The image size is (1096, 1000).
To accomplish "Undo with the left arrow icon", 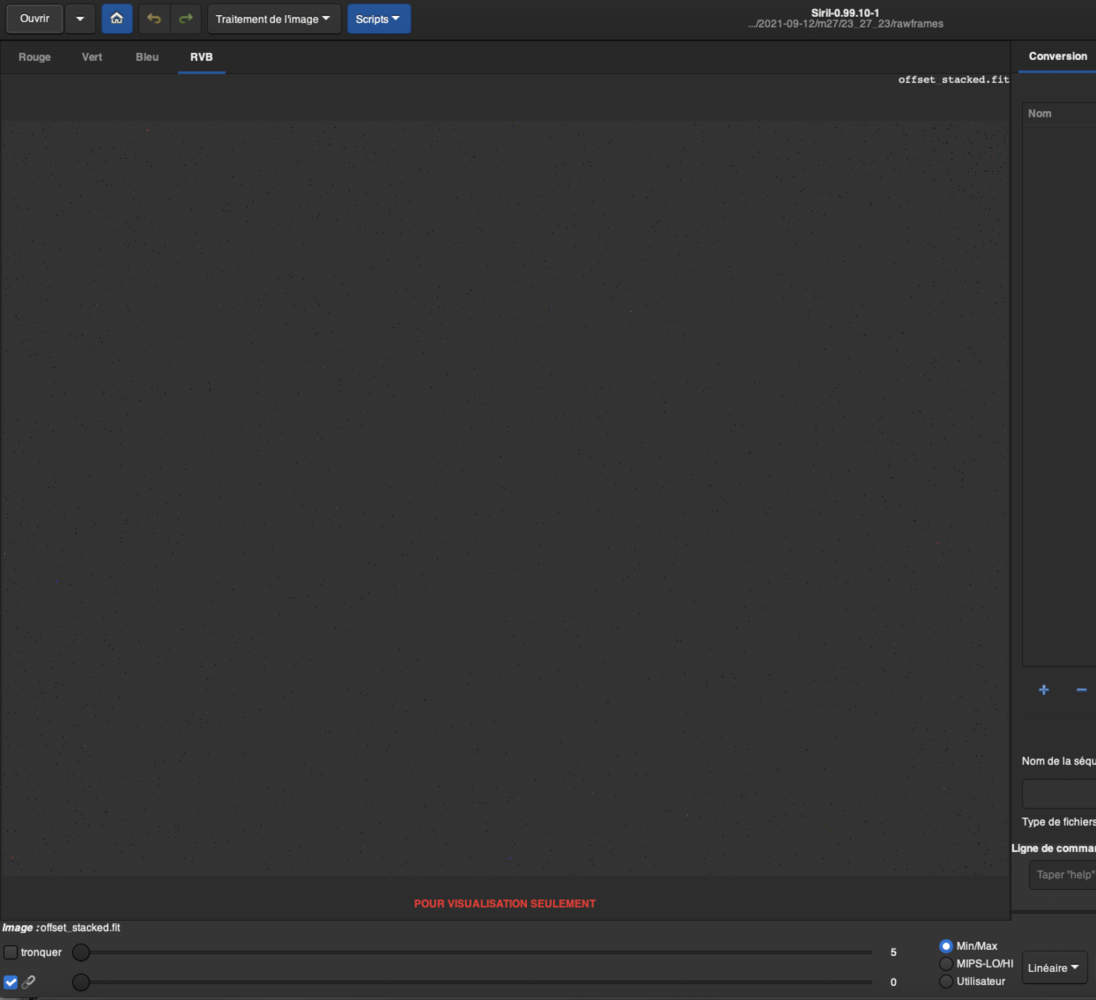I will tap(154, 19).
